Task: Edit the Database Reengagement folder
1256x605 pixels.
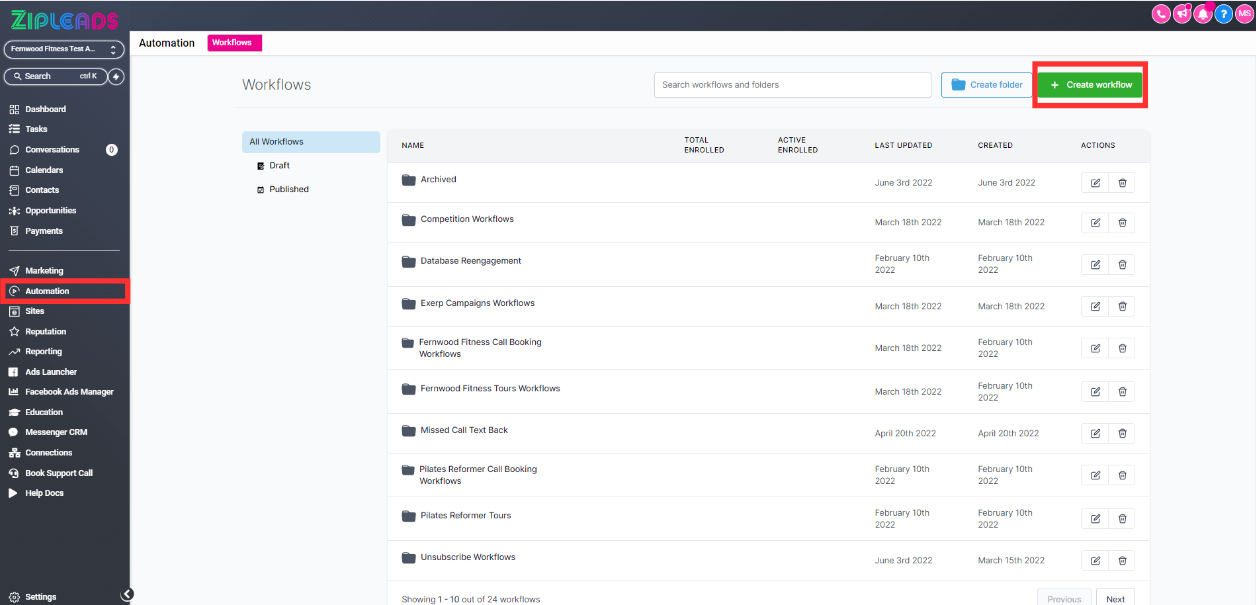Action: coord(1095,264)
